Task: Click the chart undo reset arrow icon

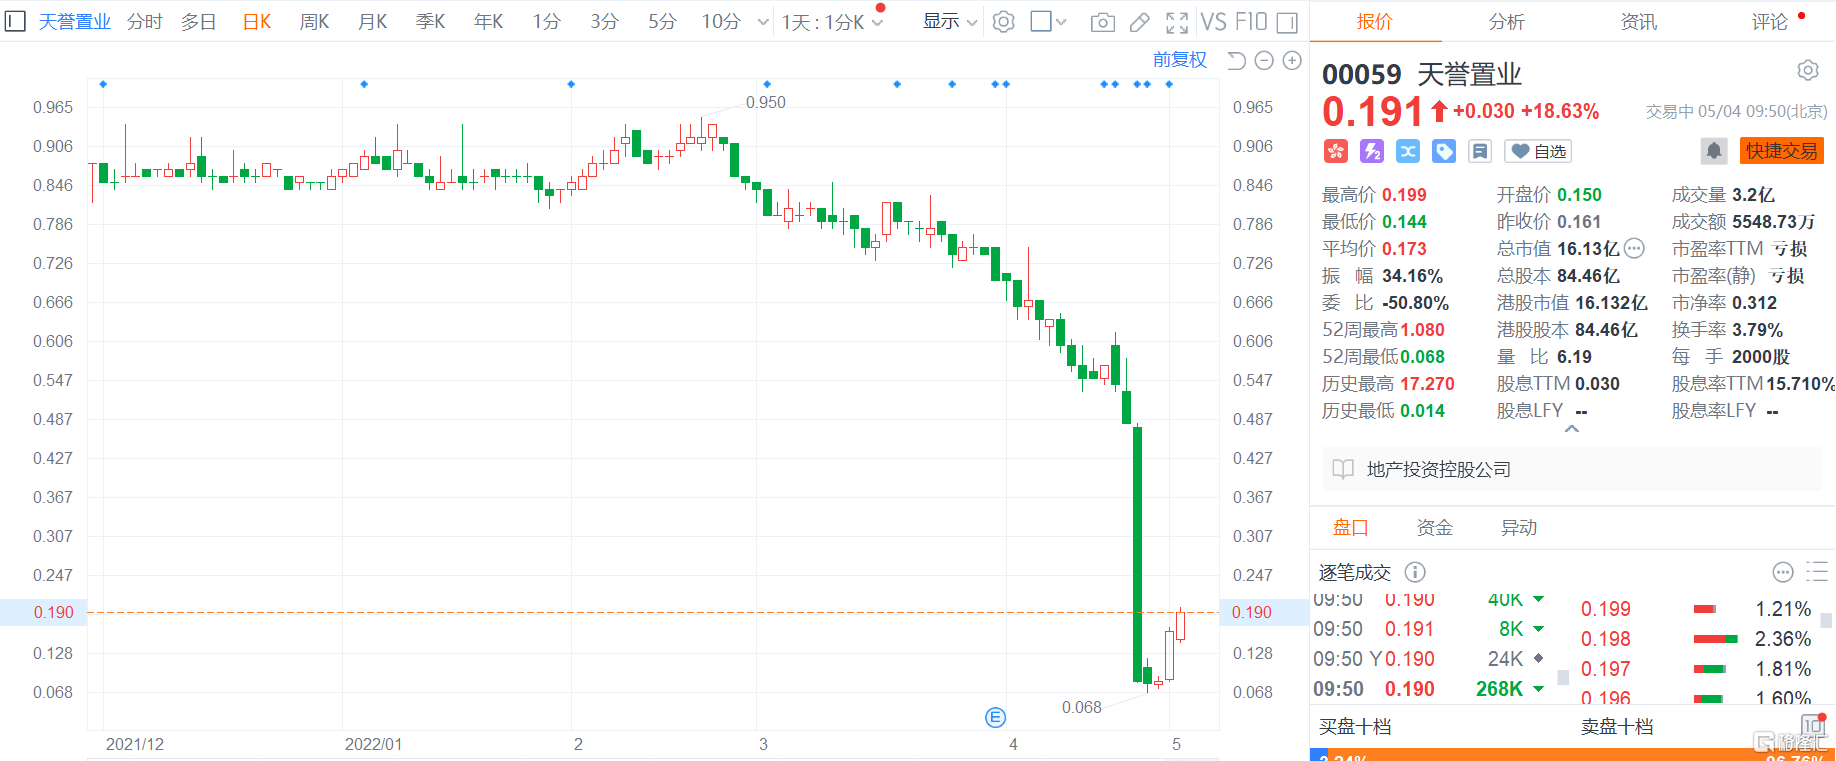Action: (1236, 61)
